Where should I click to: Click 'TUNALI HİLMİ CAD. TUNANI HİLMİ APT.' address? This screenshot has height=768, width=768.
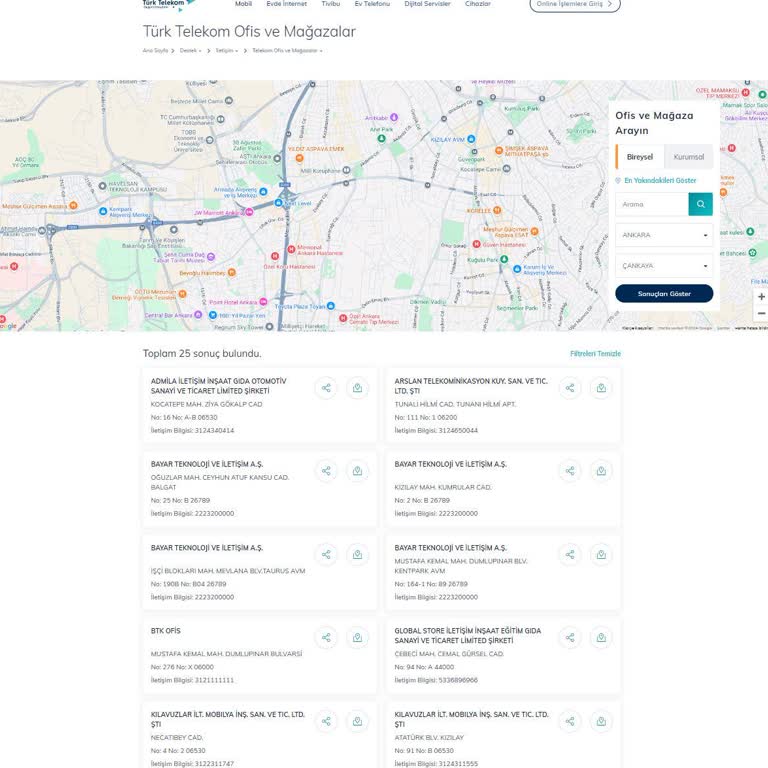tap(455, 404)
